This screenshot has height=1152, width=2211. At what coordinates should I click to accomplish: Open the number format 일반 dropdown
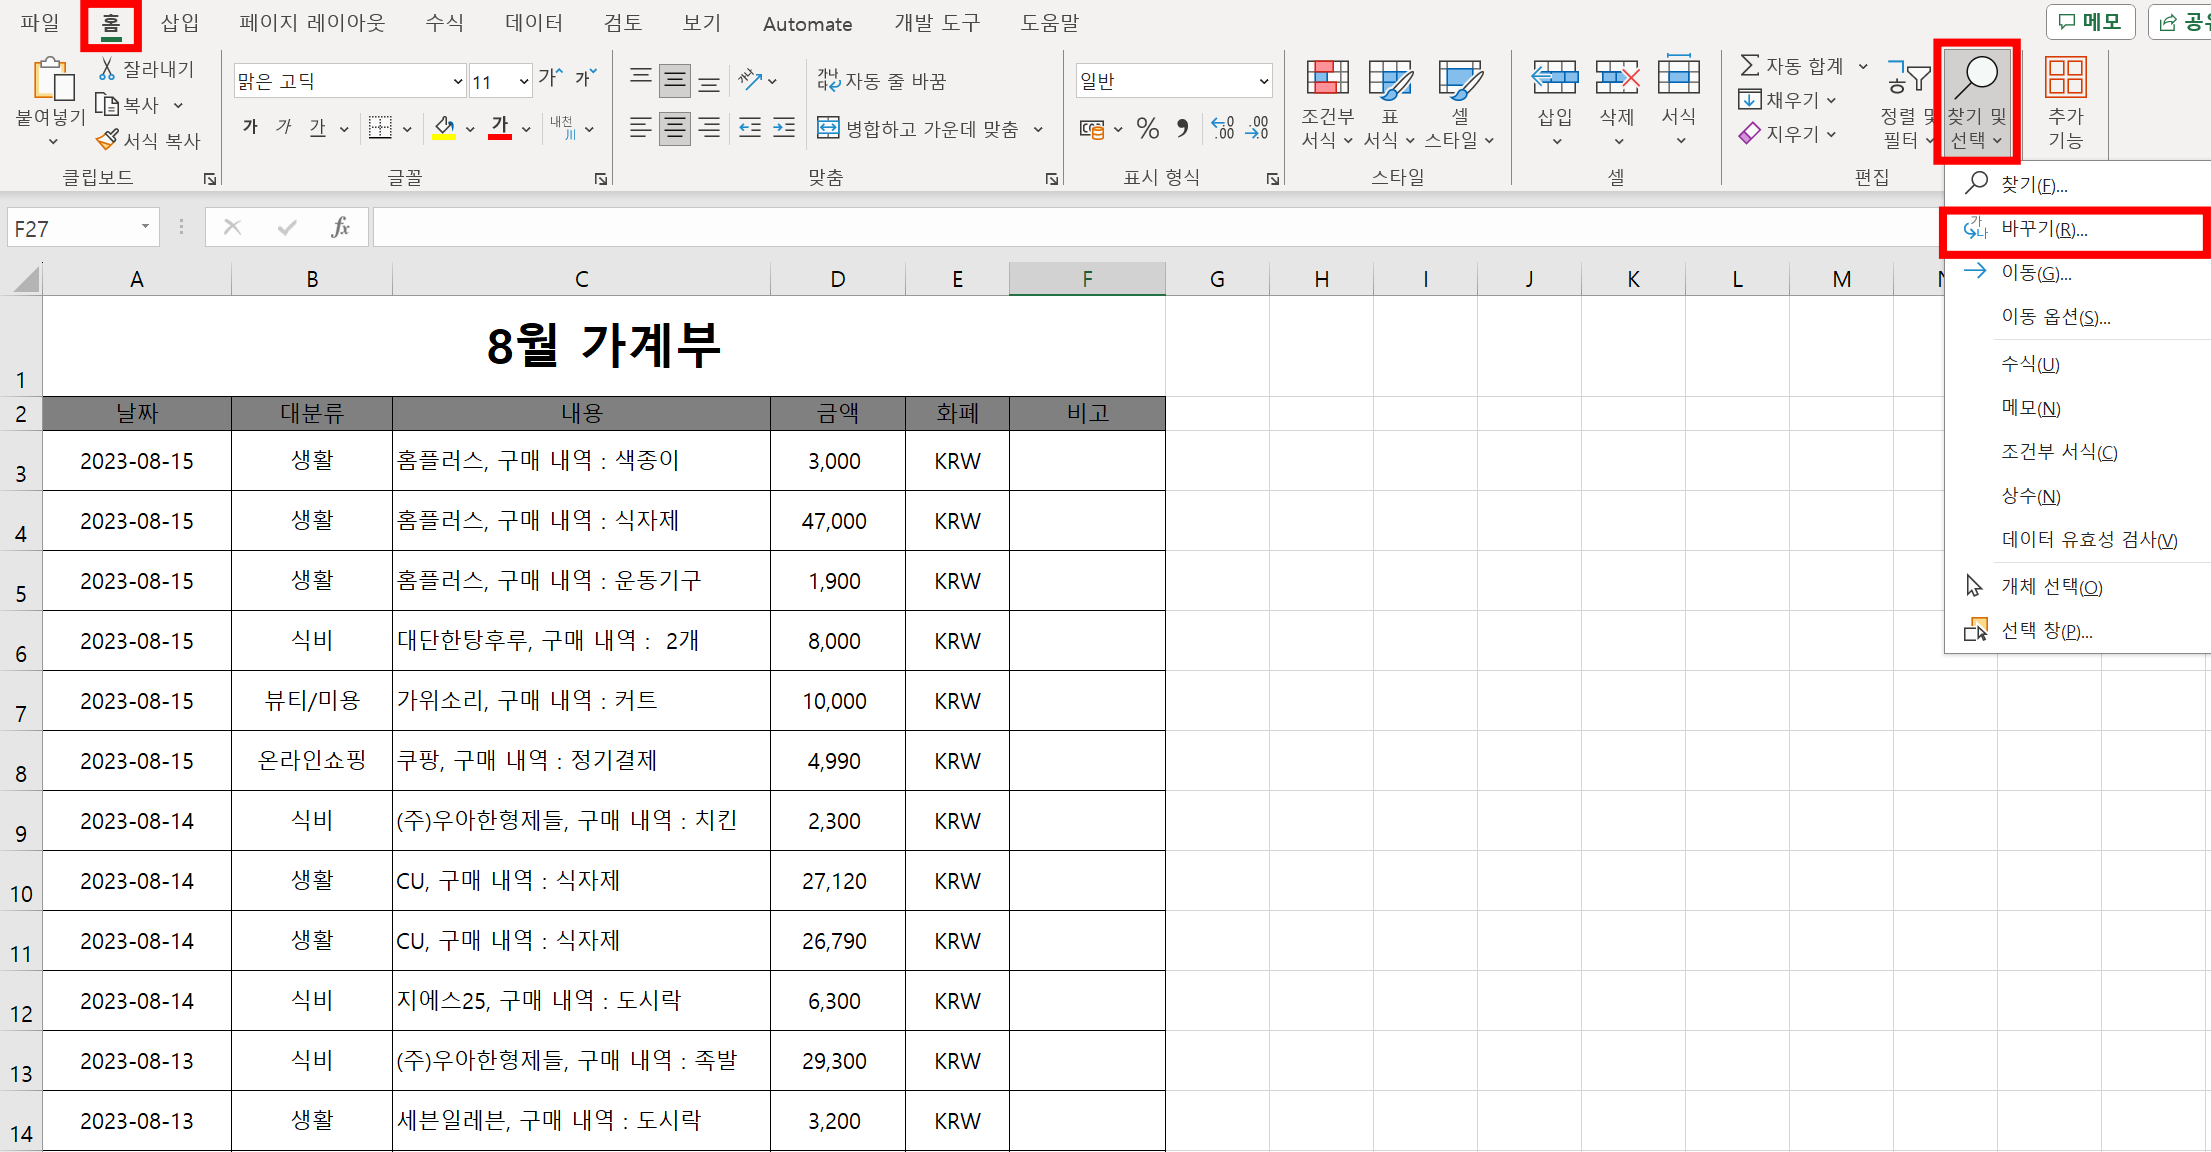[1264, 81]
